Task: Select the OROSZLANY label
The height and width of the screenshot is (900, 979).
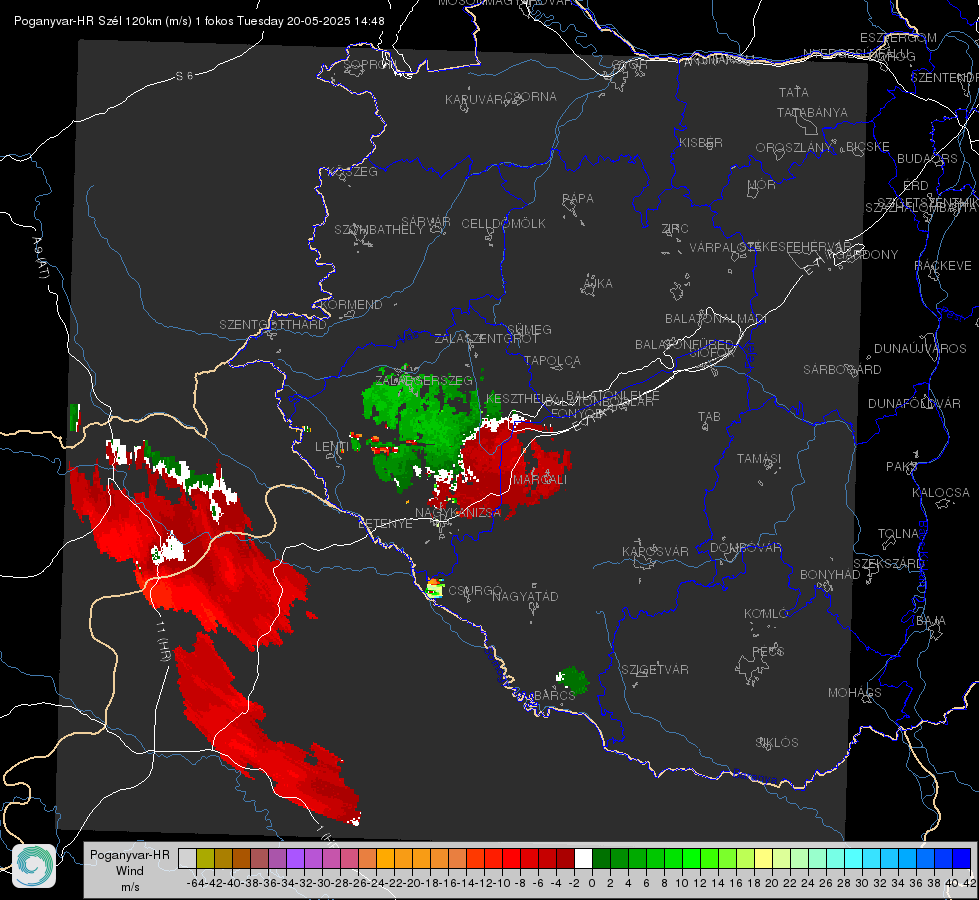Action: click(x=794, y=148)
